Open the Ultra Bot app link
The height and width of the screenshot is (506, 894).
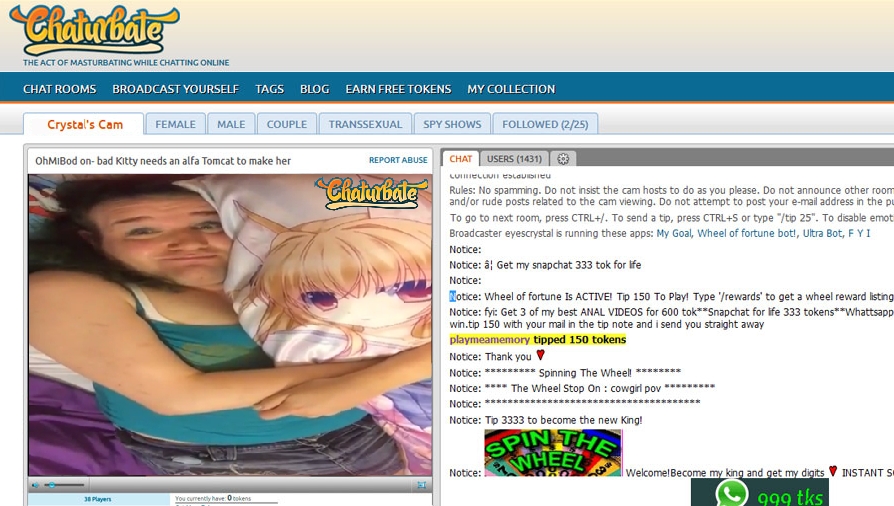tap(823, 233)
